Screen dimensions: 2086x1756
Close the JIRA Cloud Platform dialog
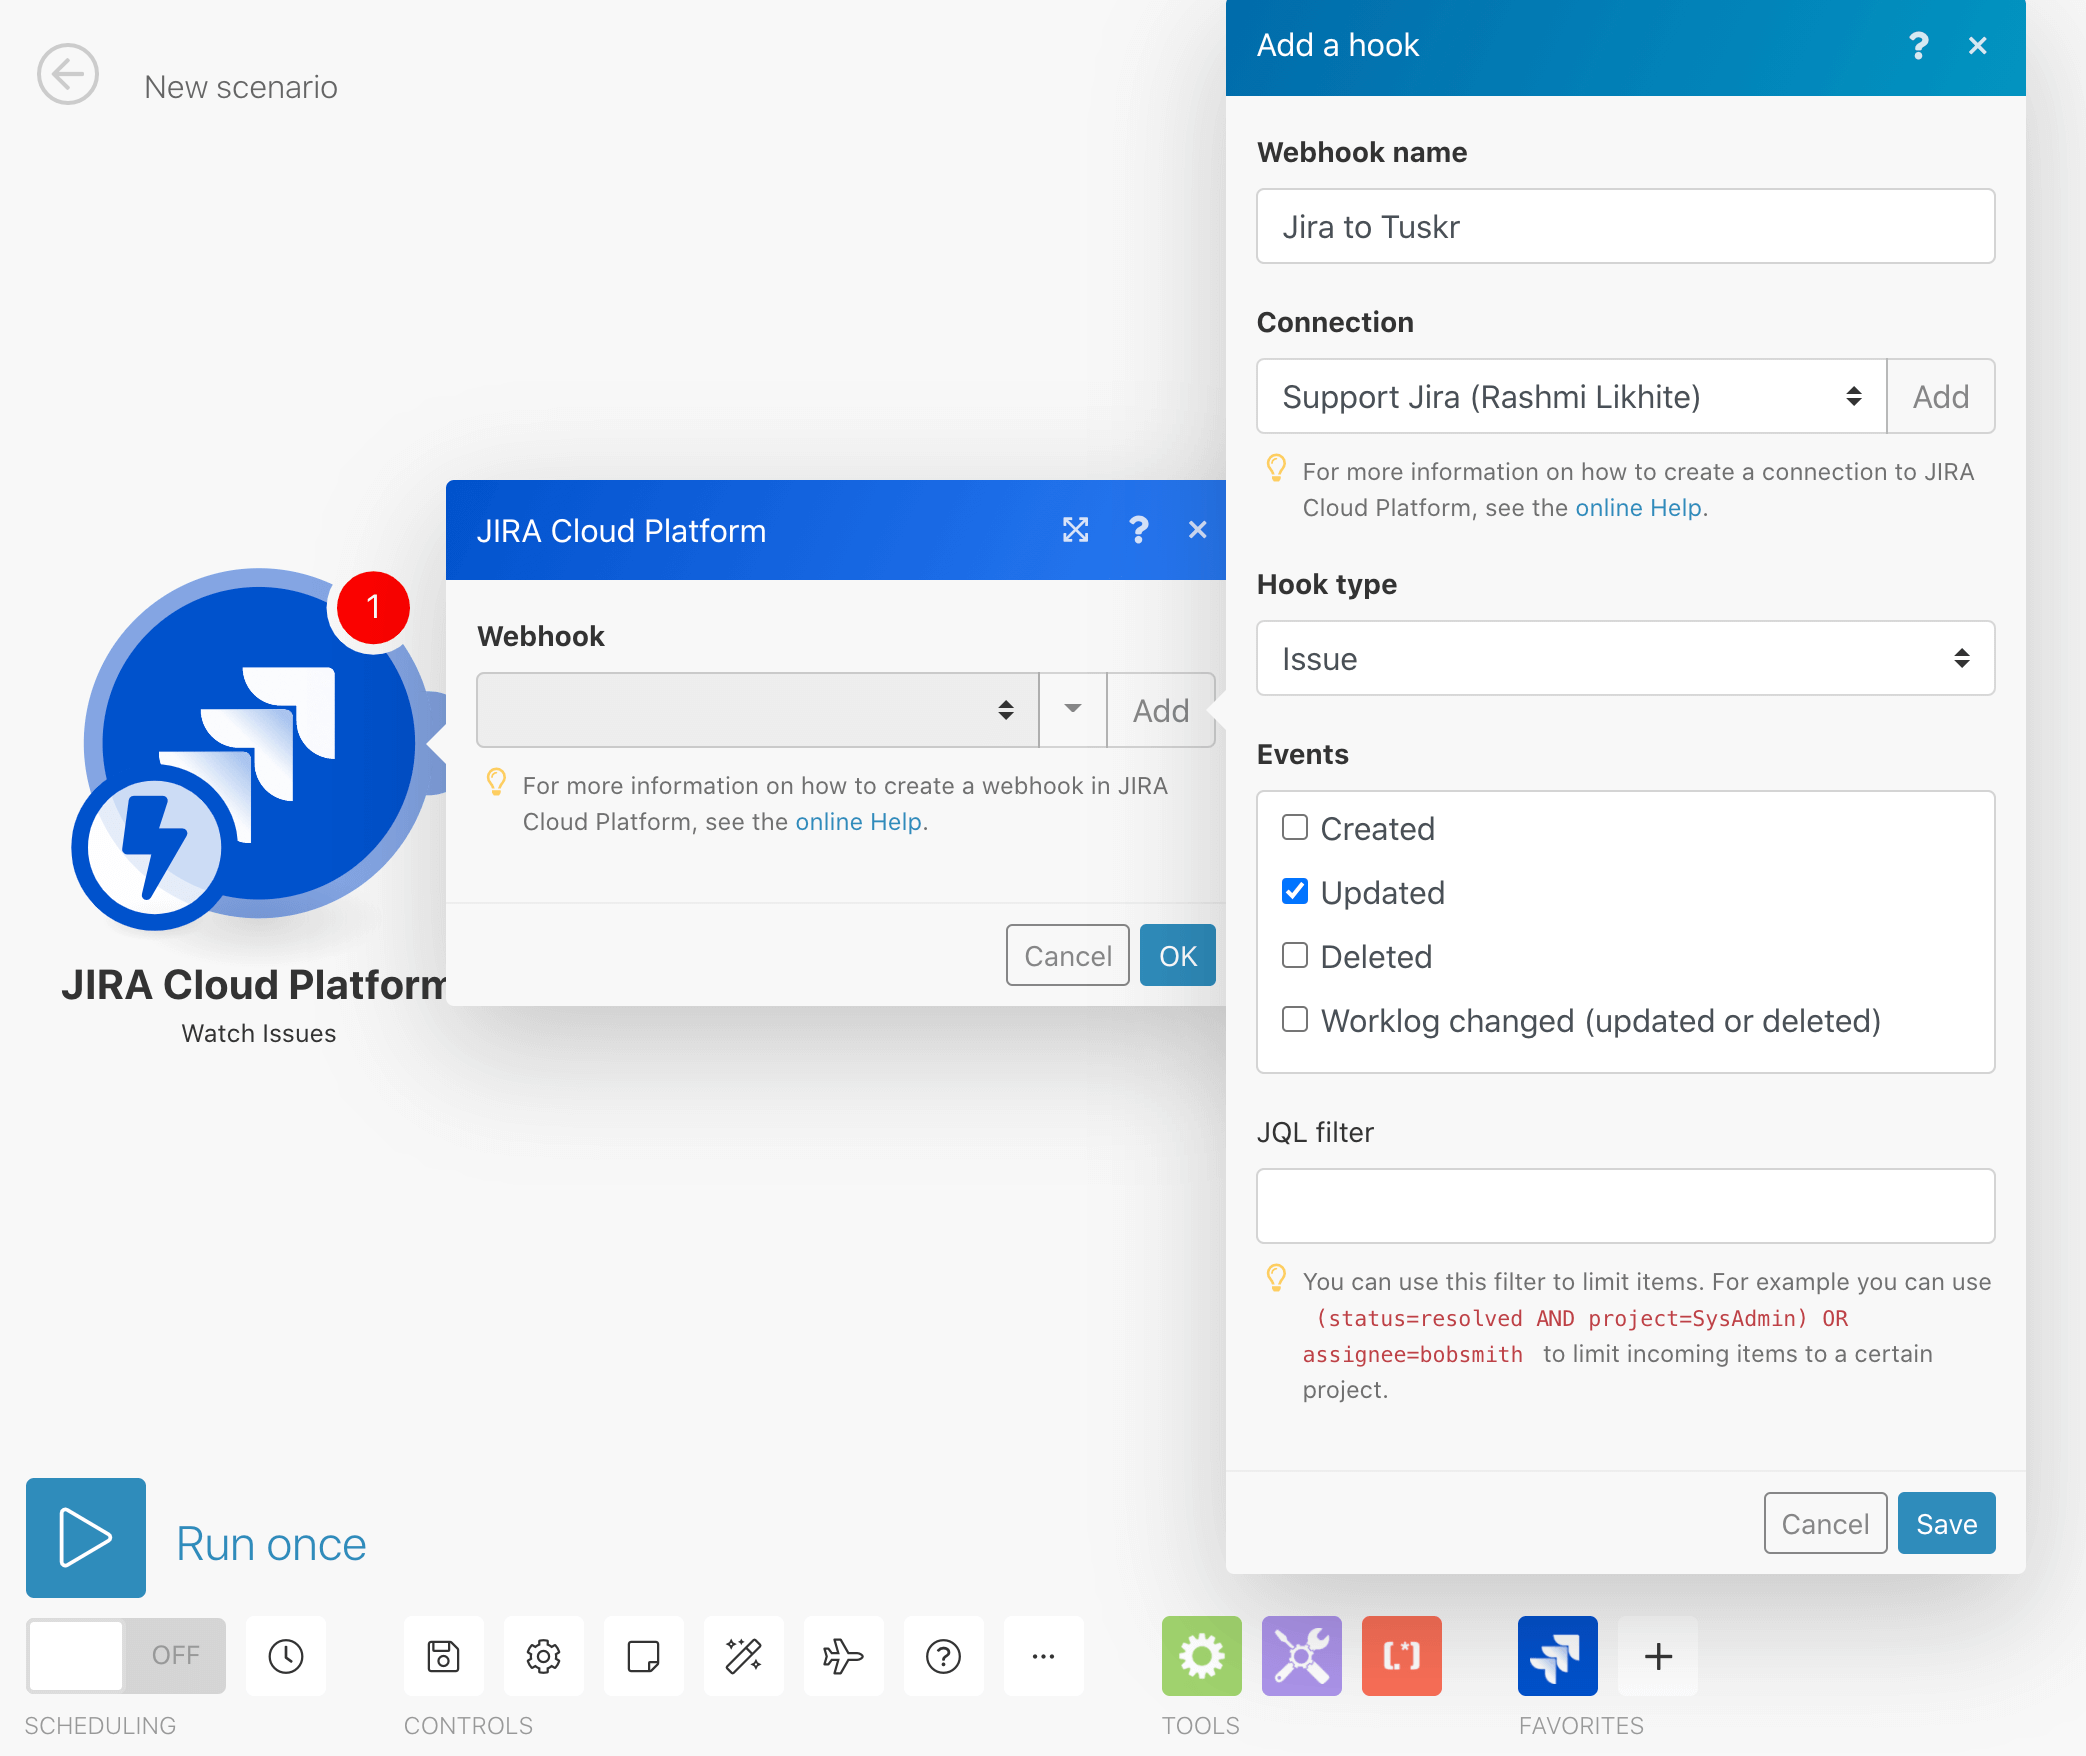click(x=1197, y=530)
